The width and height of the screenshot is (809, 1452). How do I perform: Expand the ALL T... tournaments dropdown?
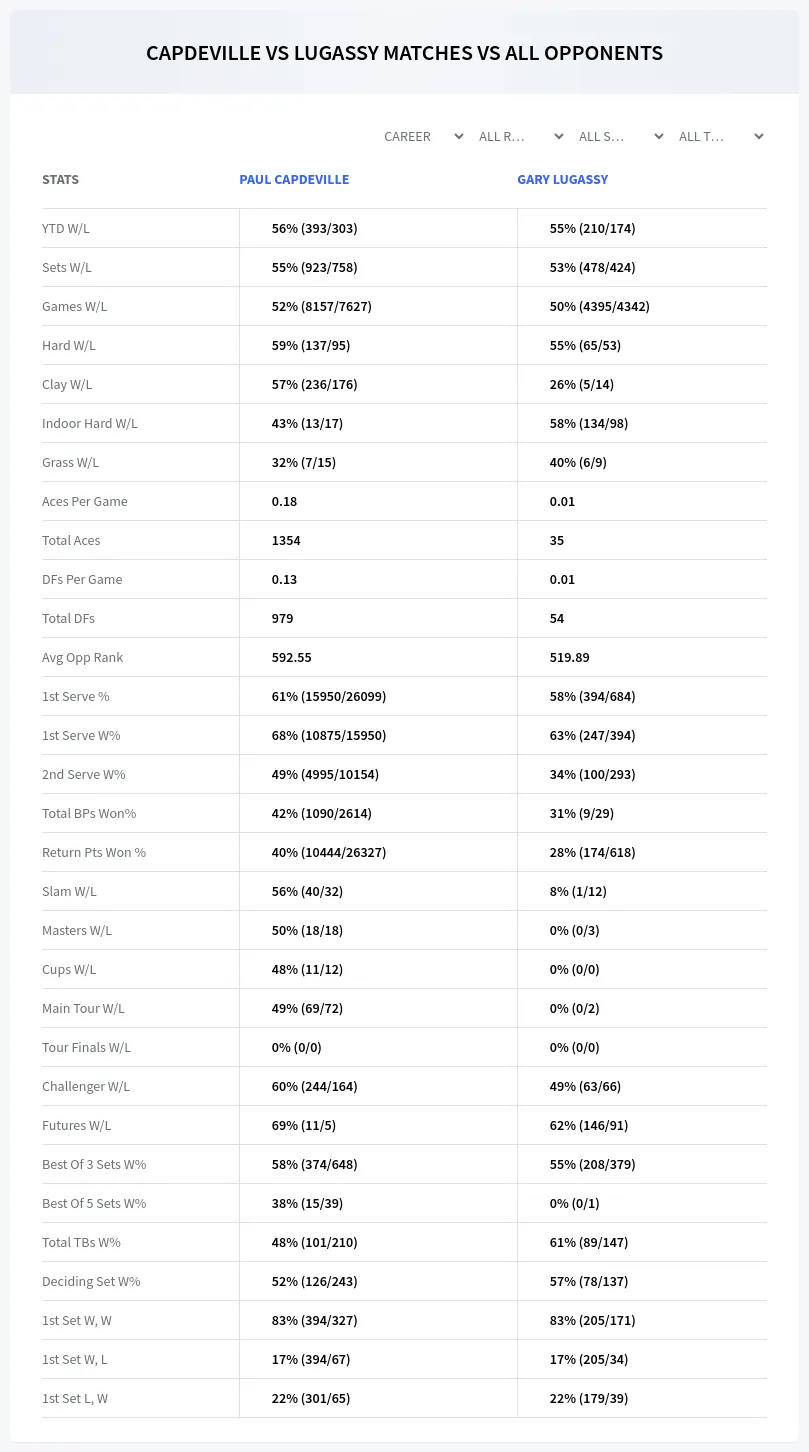pos(722,136)
